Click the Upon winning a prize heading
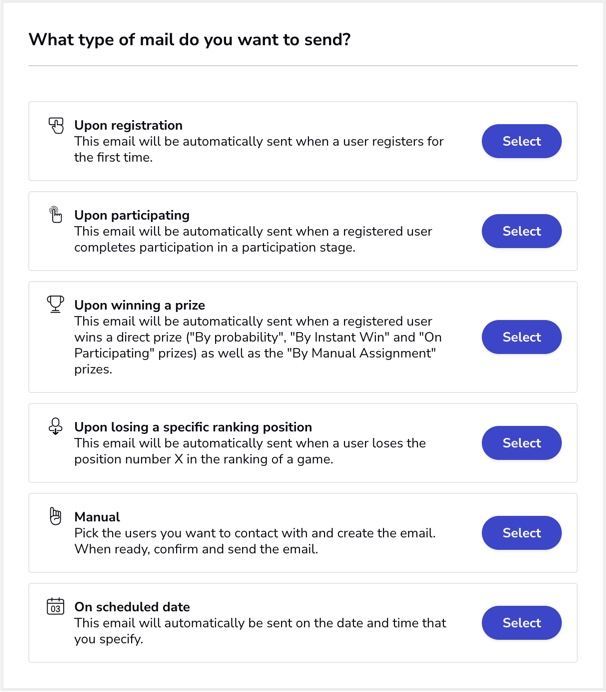The height and width of the screenshot is (692, 606). click(139, 305)
